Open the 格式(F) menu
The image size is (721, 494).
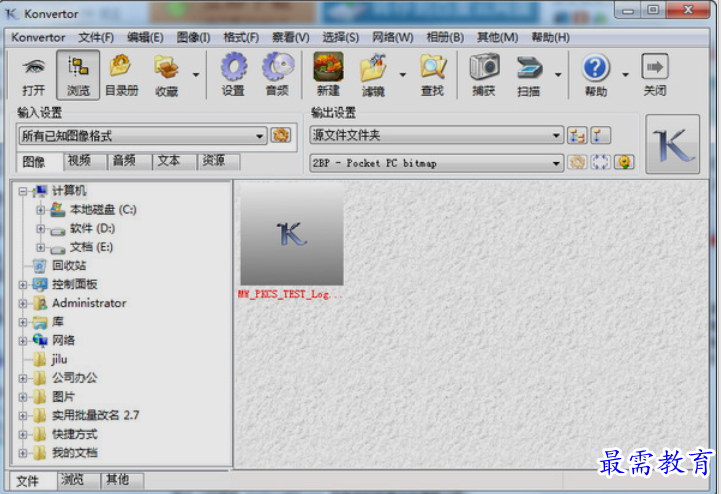pos(241,37)
